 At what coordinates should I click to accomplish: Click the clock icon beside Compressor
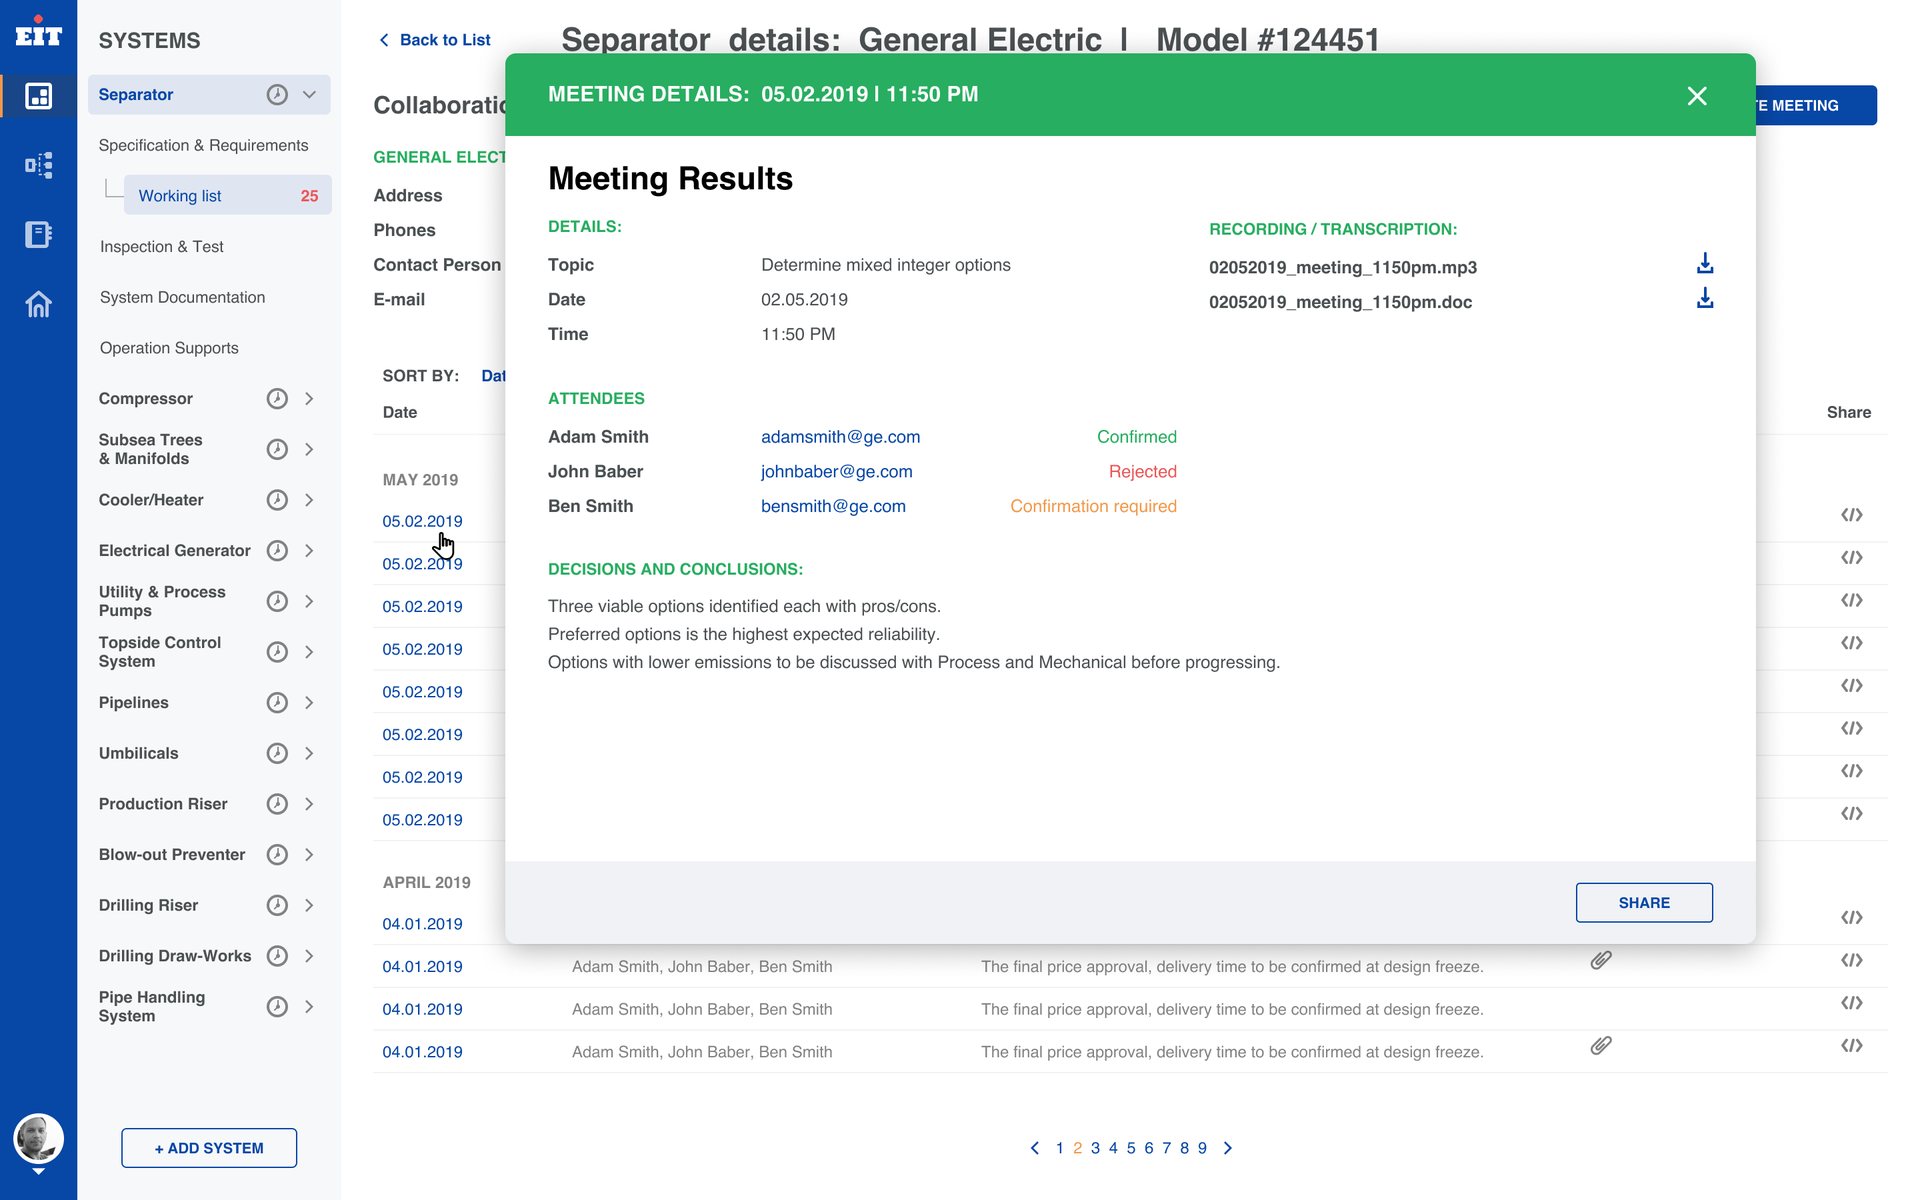pos(277,398)
